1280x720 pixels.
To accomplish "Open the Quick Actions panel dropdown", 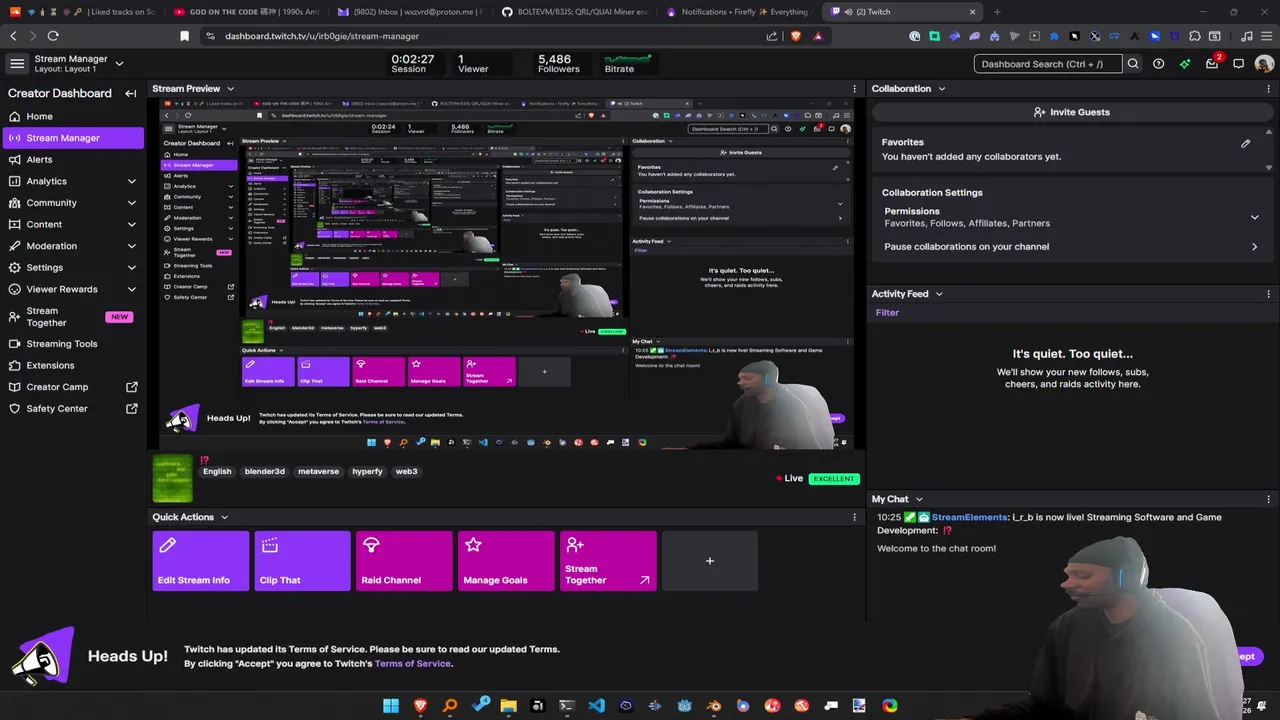I will tap(224, 517).
